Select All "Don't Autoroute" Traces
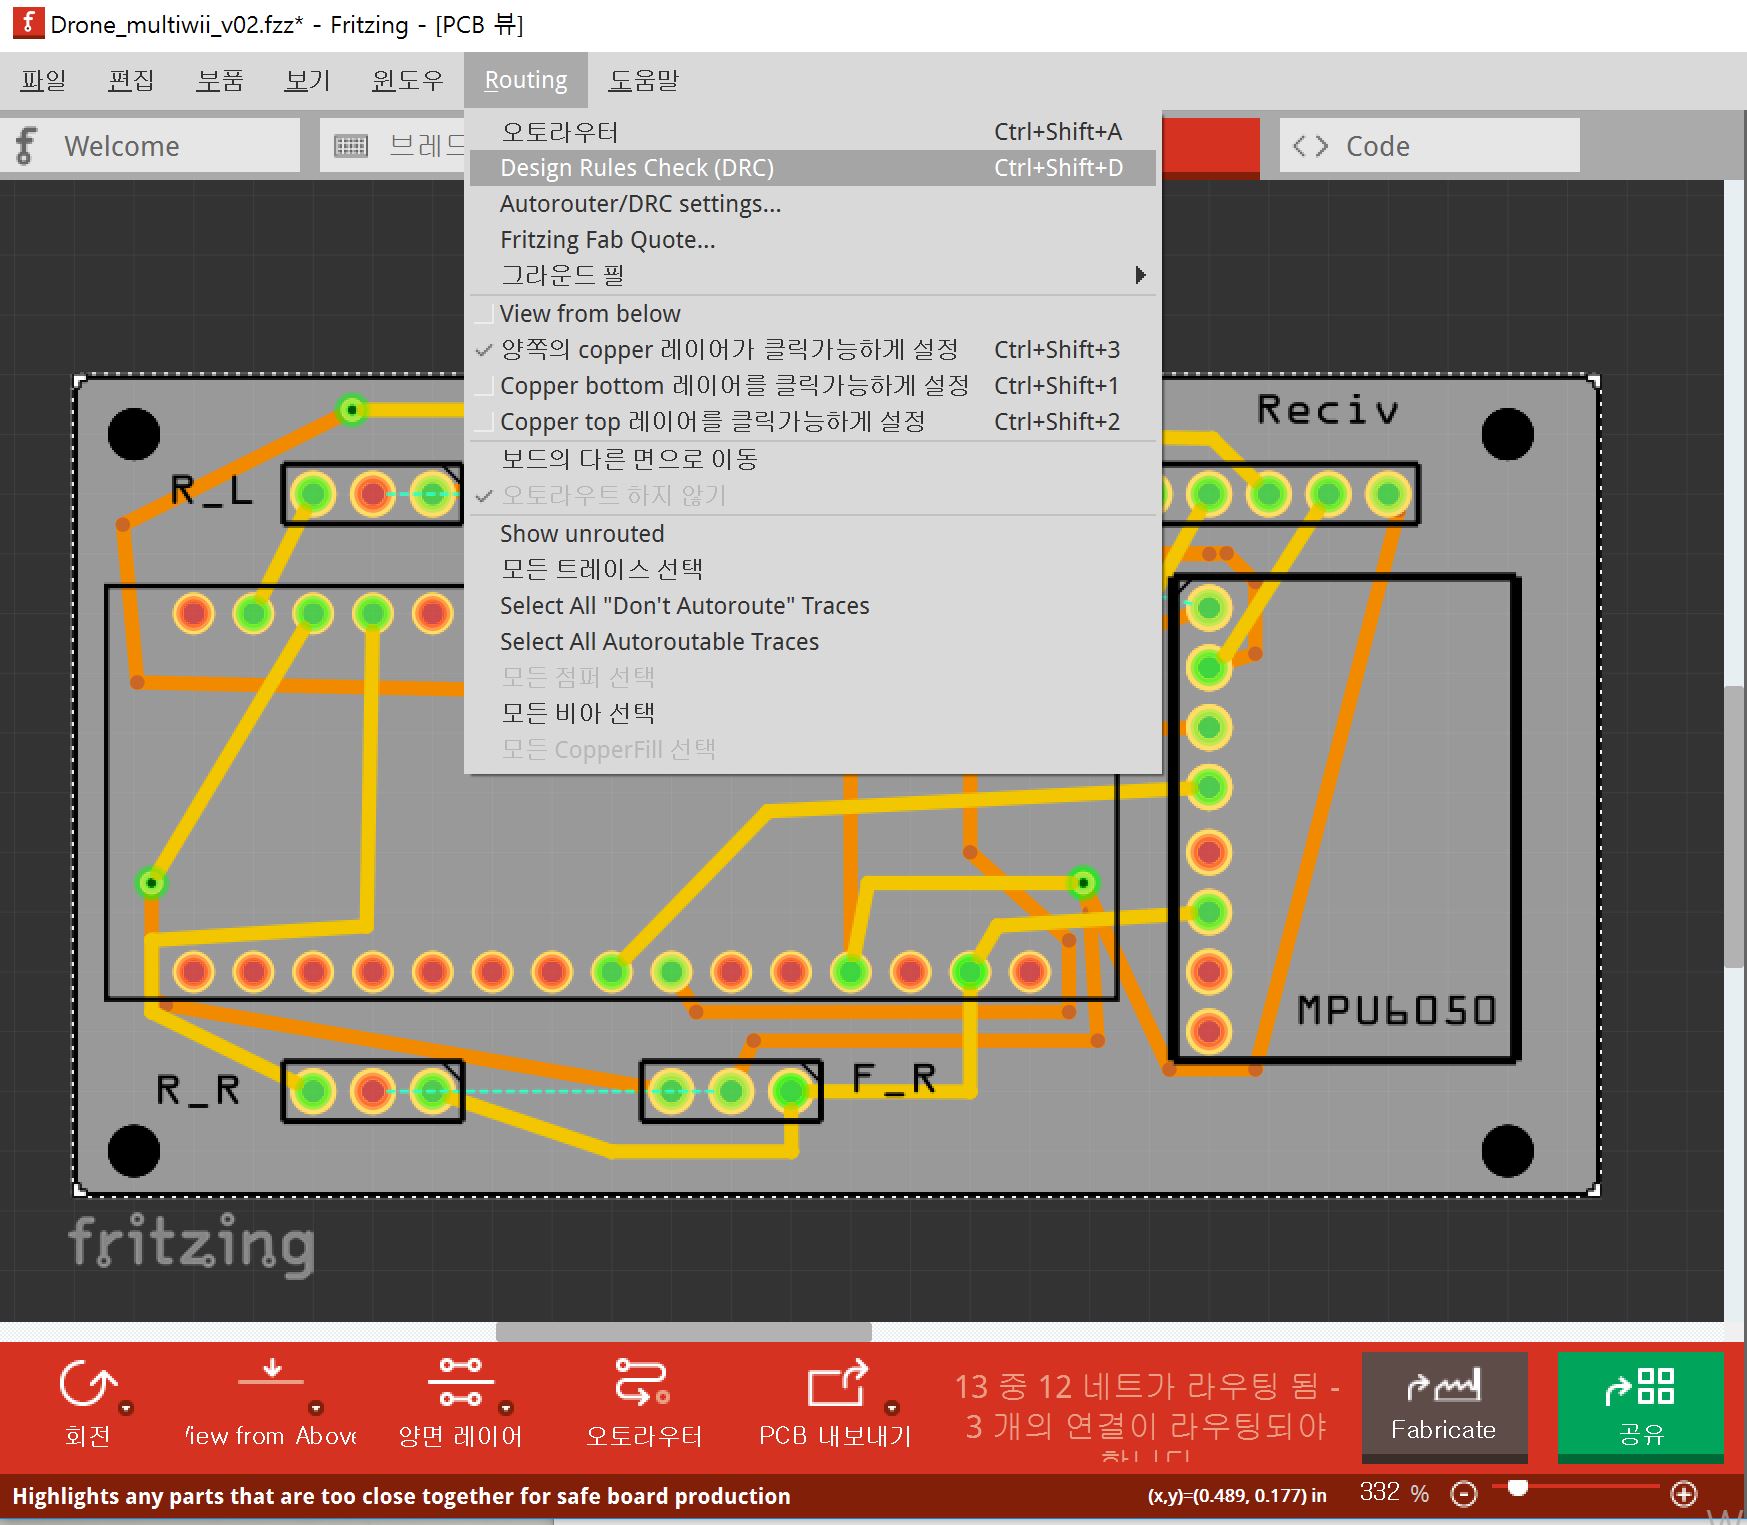Viewport: 1747px width, 1525px height. pyautogui.click(x=812, y=606)
